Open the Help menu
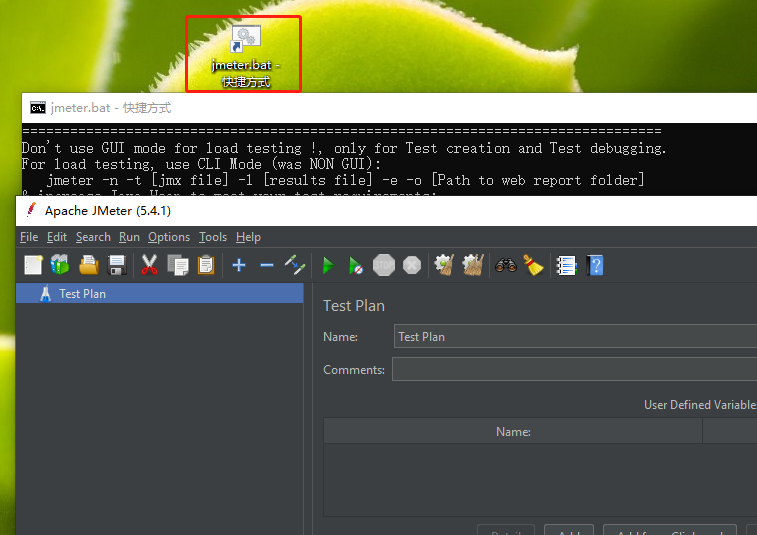The image size is (757, 535). 248,237
